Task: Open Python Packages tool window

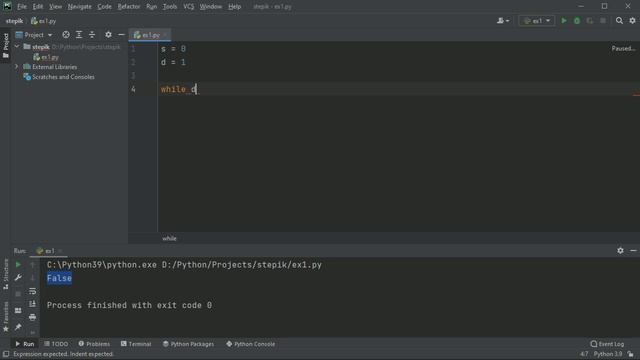Action: point(188,344)
